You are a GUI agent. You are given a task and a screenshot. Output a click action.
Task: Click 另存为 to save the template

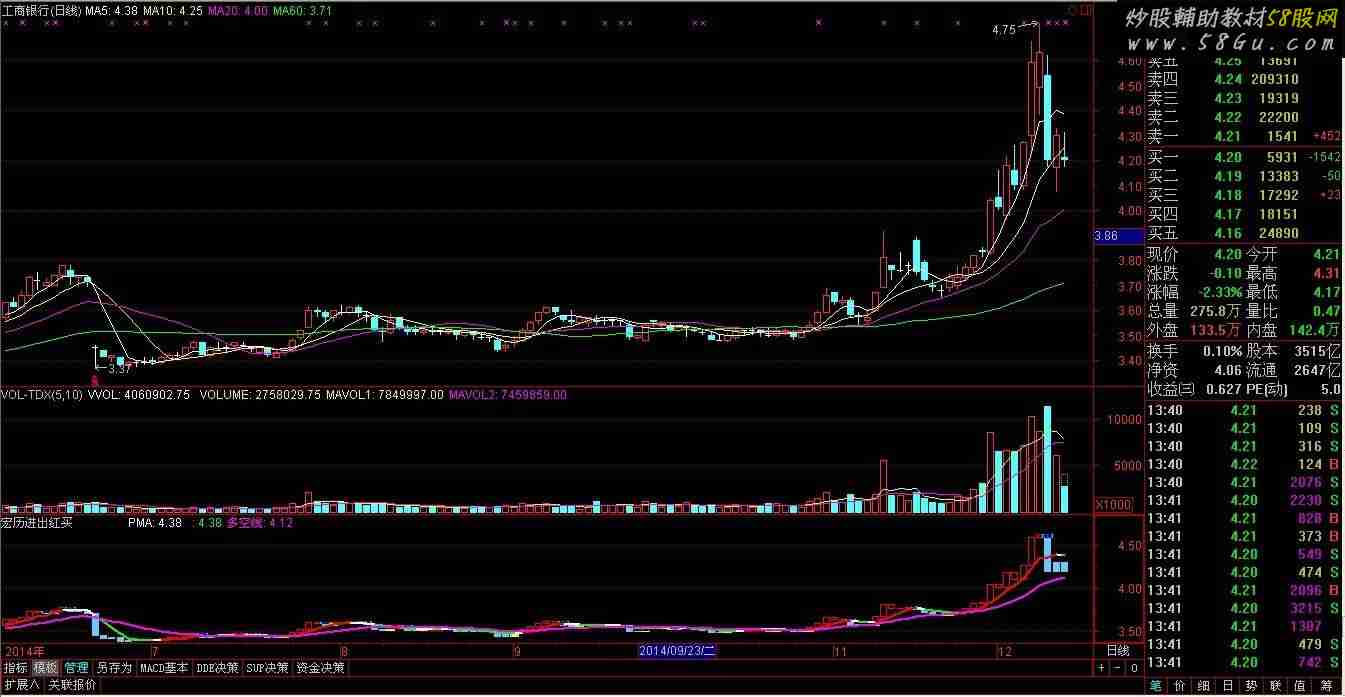(x=114, y=668)
